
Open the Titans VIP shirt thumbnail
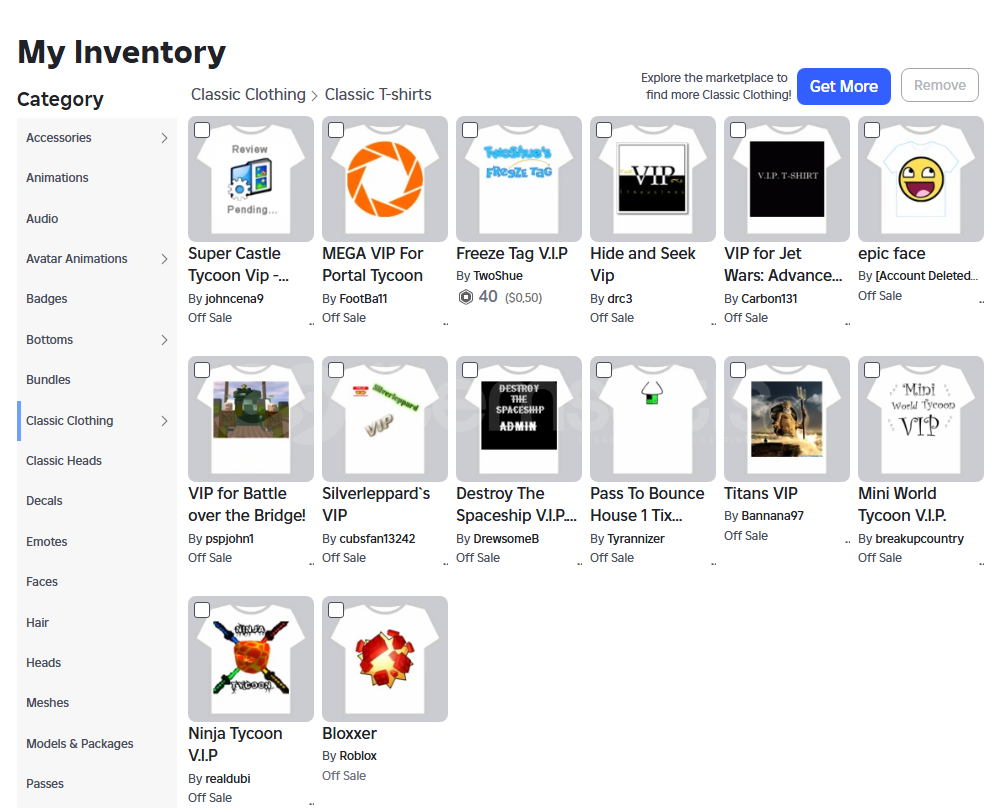click(787, 419)
